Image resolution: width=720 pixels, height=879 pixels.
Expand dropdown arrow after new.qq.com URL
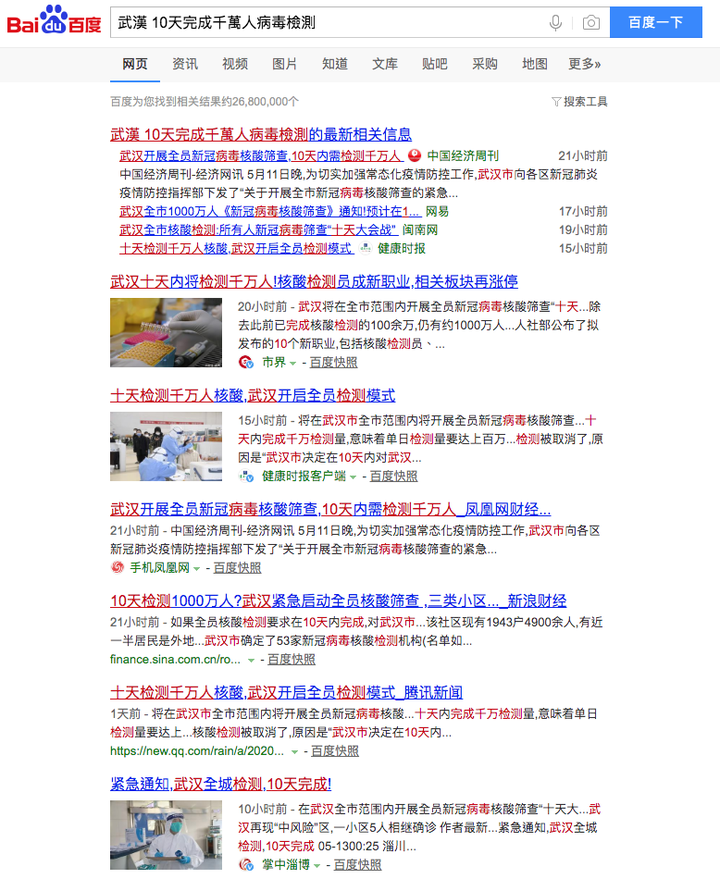(x=294, y=752)
